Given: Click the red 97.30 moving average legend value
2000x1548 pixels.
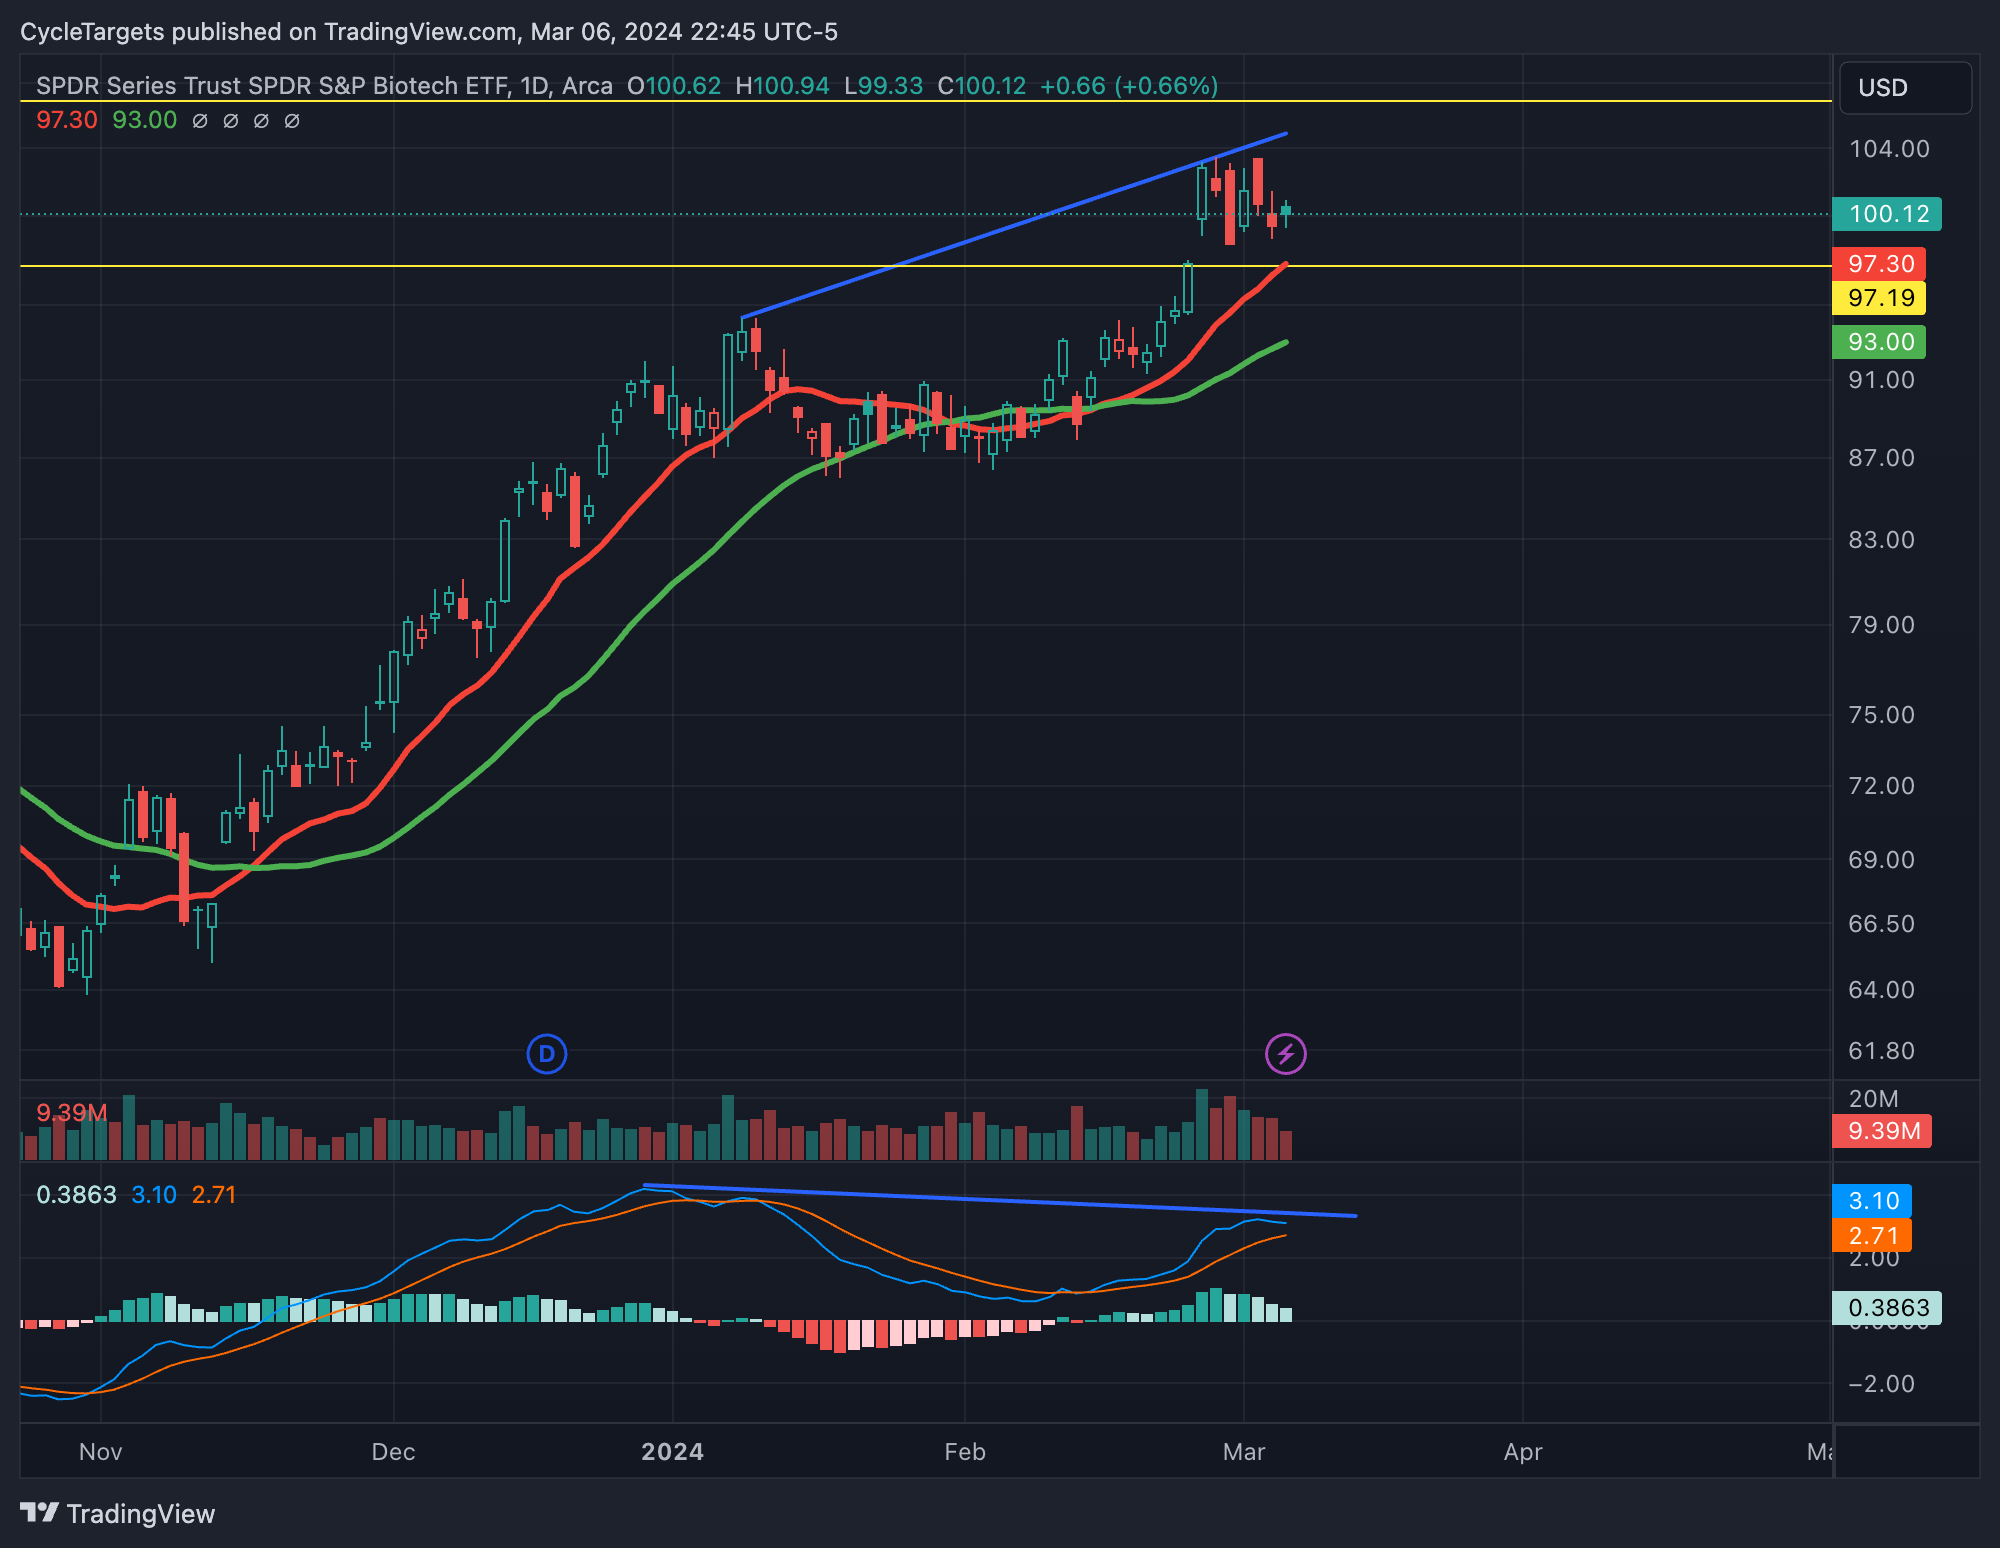Looking at the screenshot, I should [67, 120].
